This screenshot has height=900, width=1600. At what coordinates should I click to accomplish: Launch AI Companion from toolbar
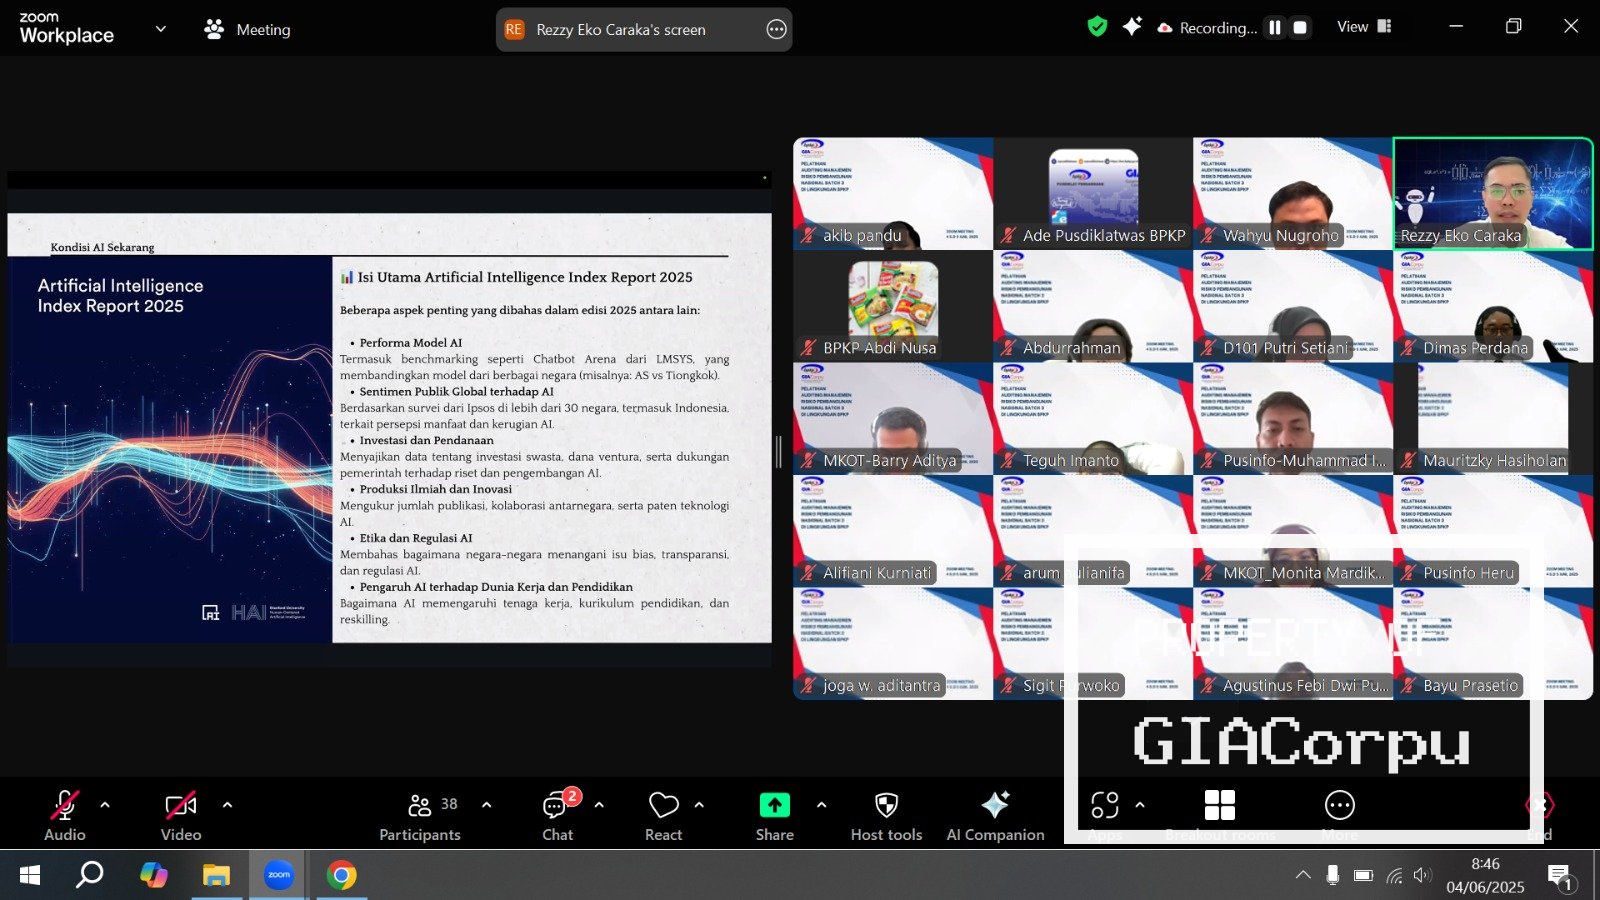point(995,815)
